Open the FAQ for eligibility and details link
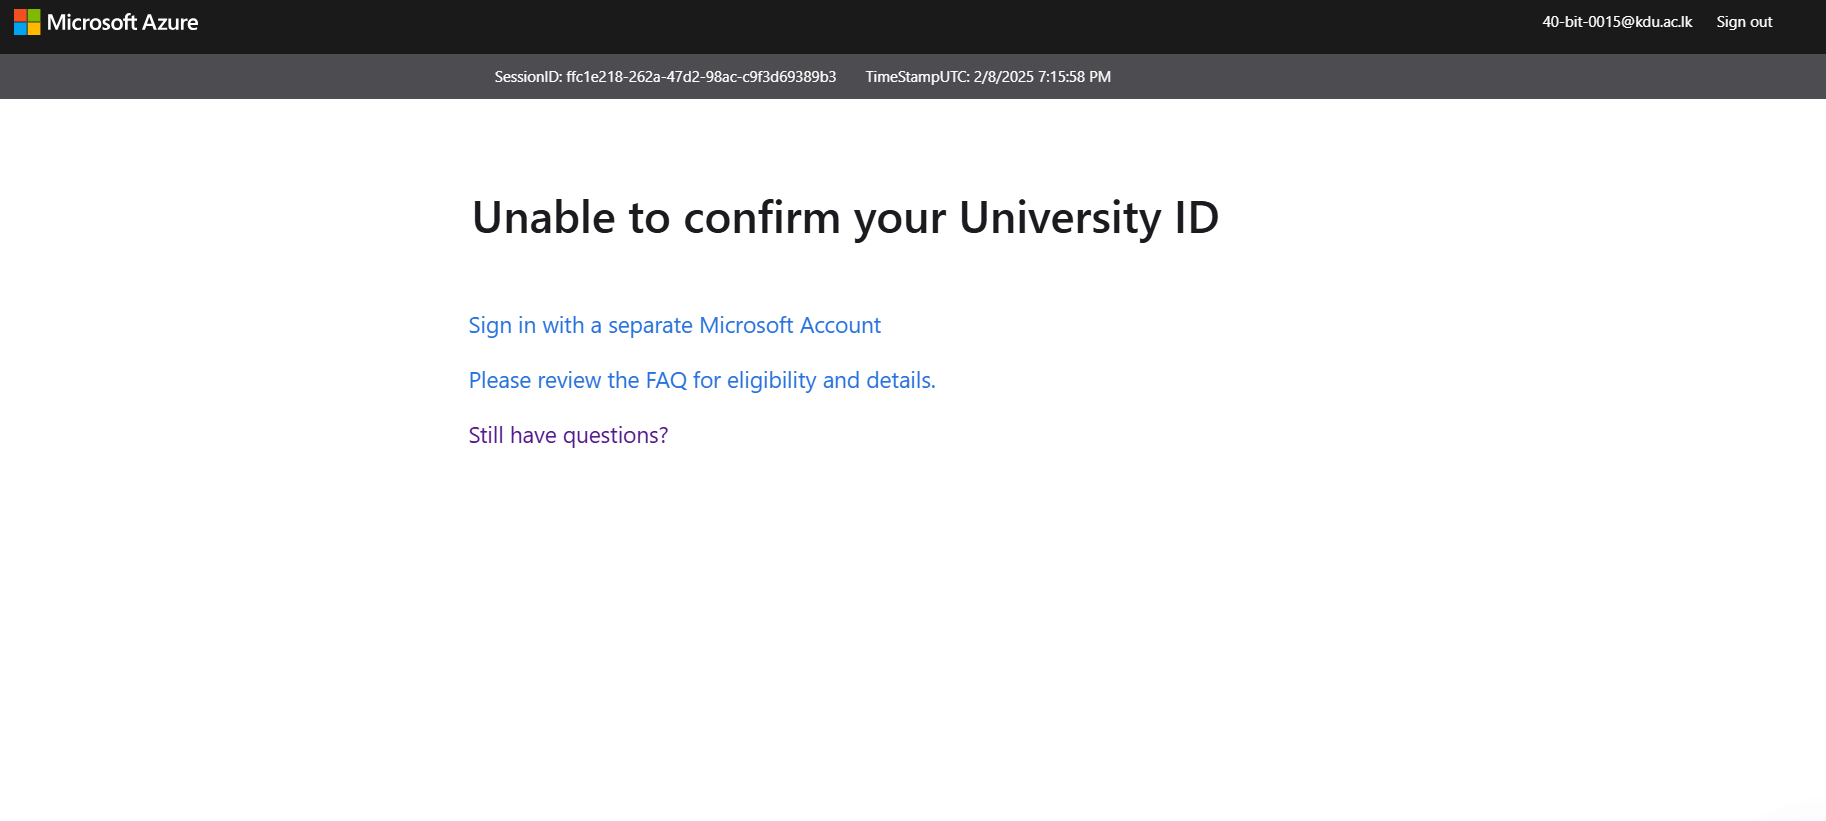Viewport: 1826px width, 821px height. pos(702,381)
